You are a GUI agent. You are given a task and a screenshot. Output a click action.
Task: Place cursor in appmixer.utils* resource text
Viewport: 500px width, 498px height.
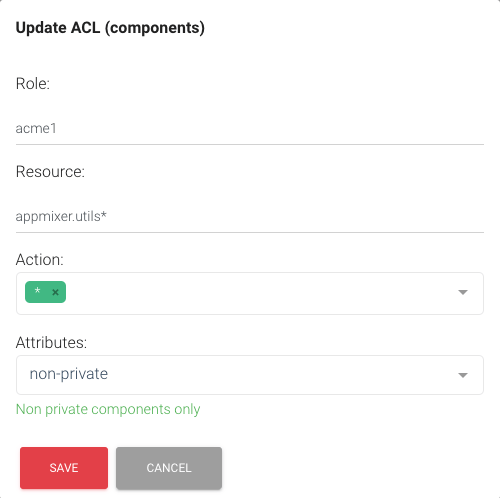click(x=61, y=217)
